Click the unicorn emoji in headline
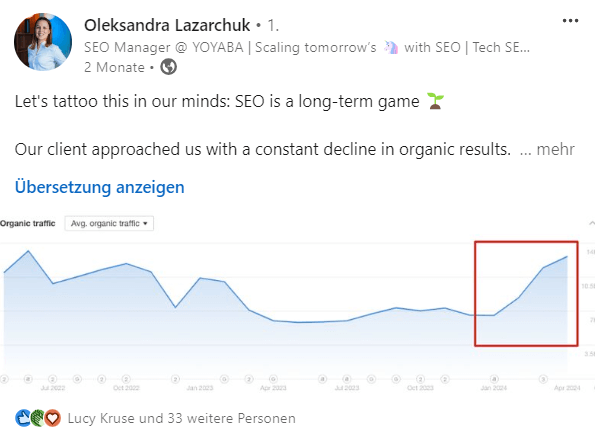Screen dimensions: 595x432 (391, 47)
